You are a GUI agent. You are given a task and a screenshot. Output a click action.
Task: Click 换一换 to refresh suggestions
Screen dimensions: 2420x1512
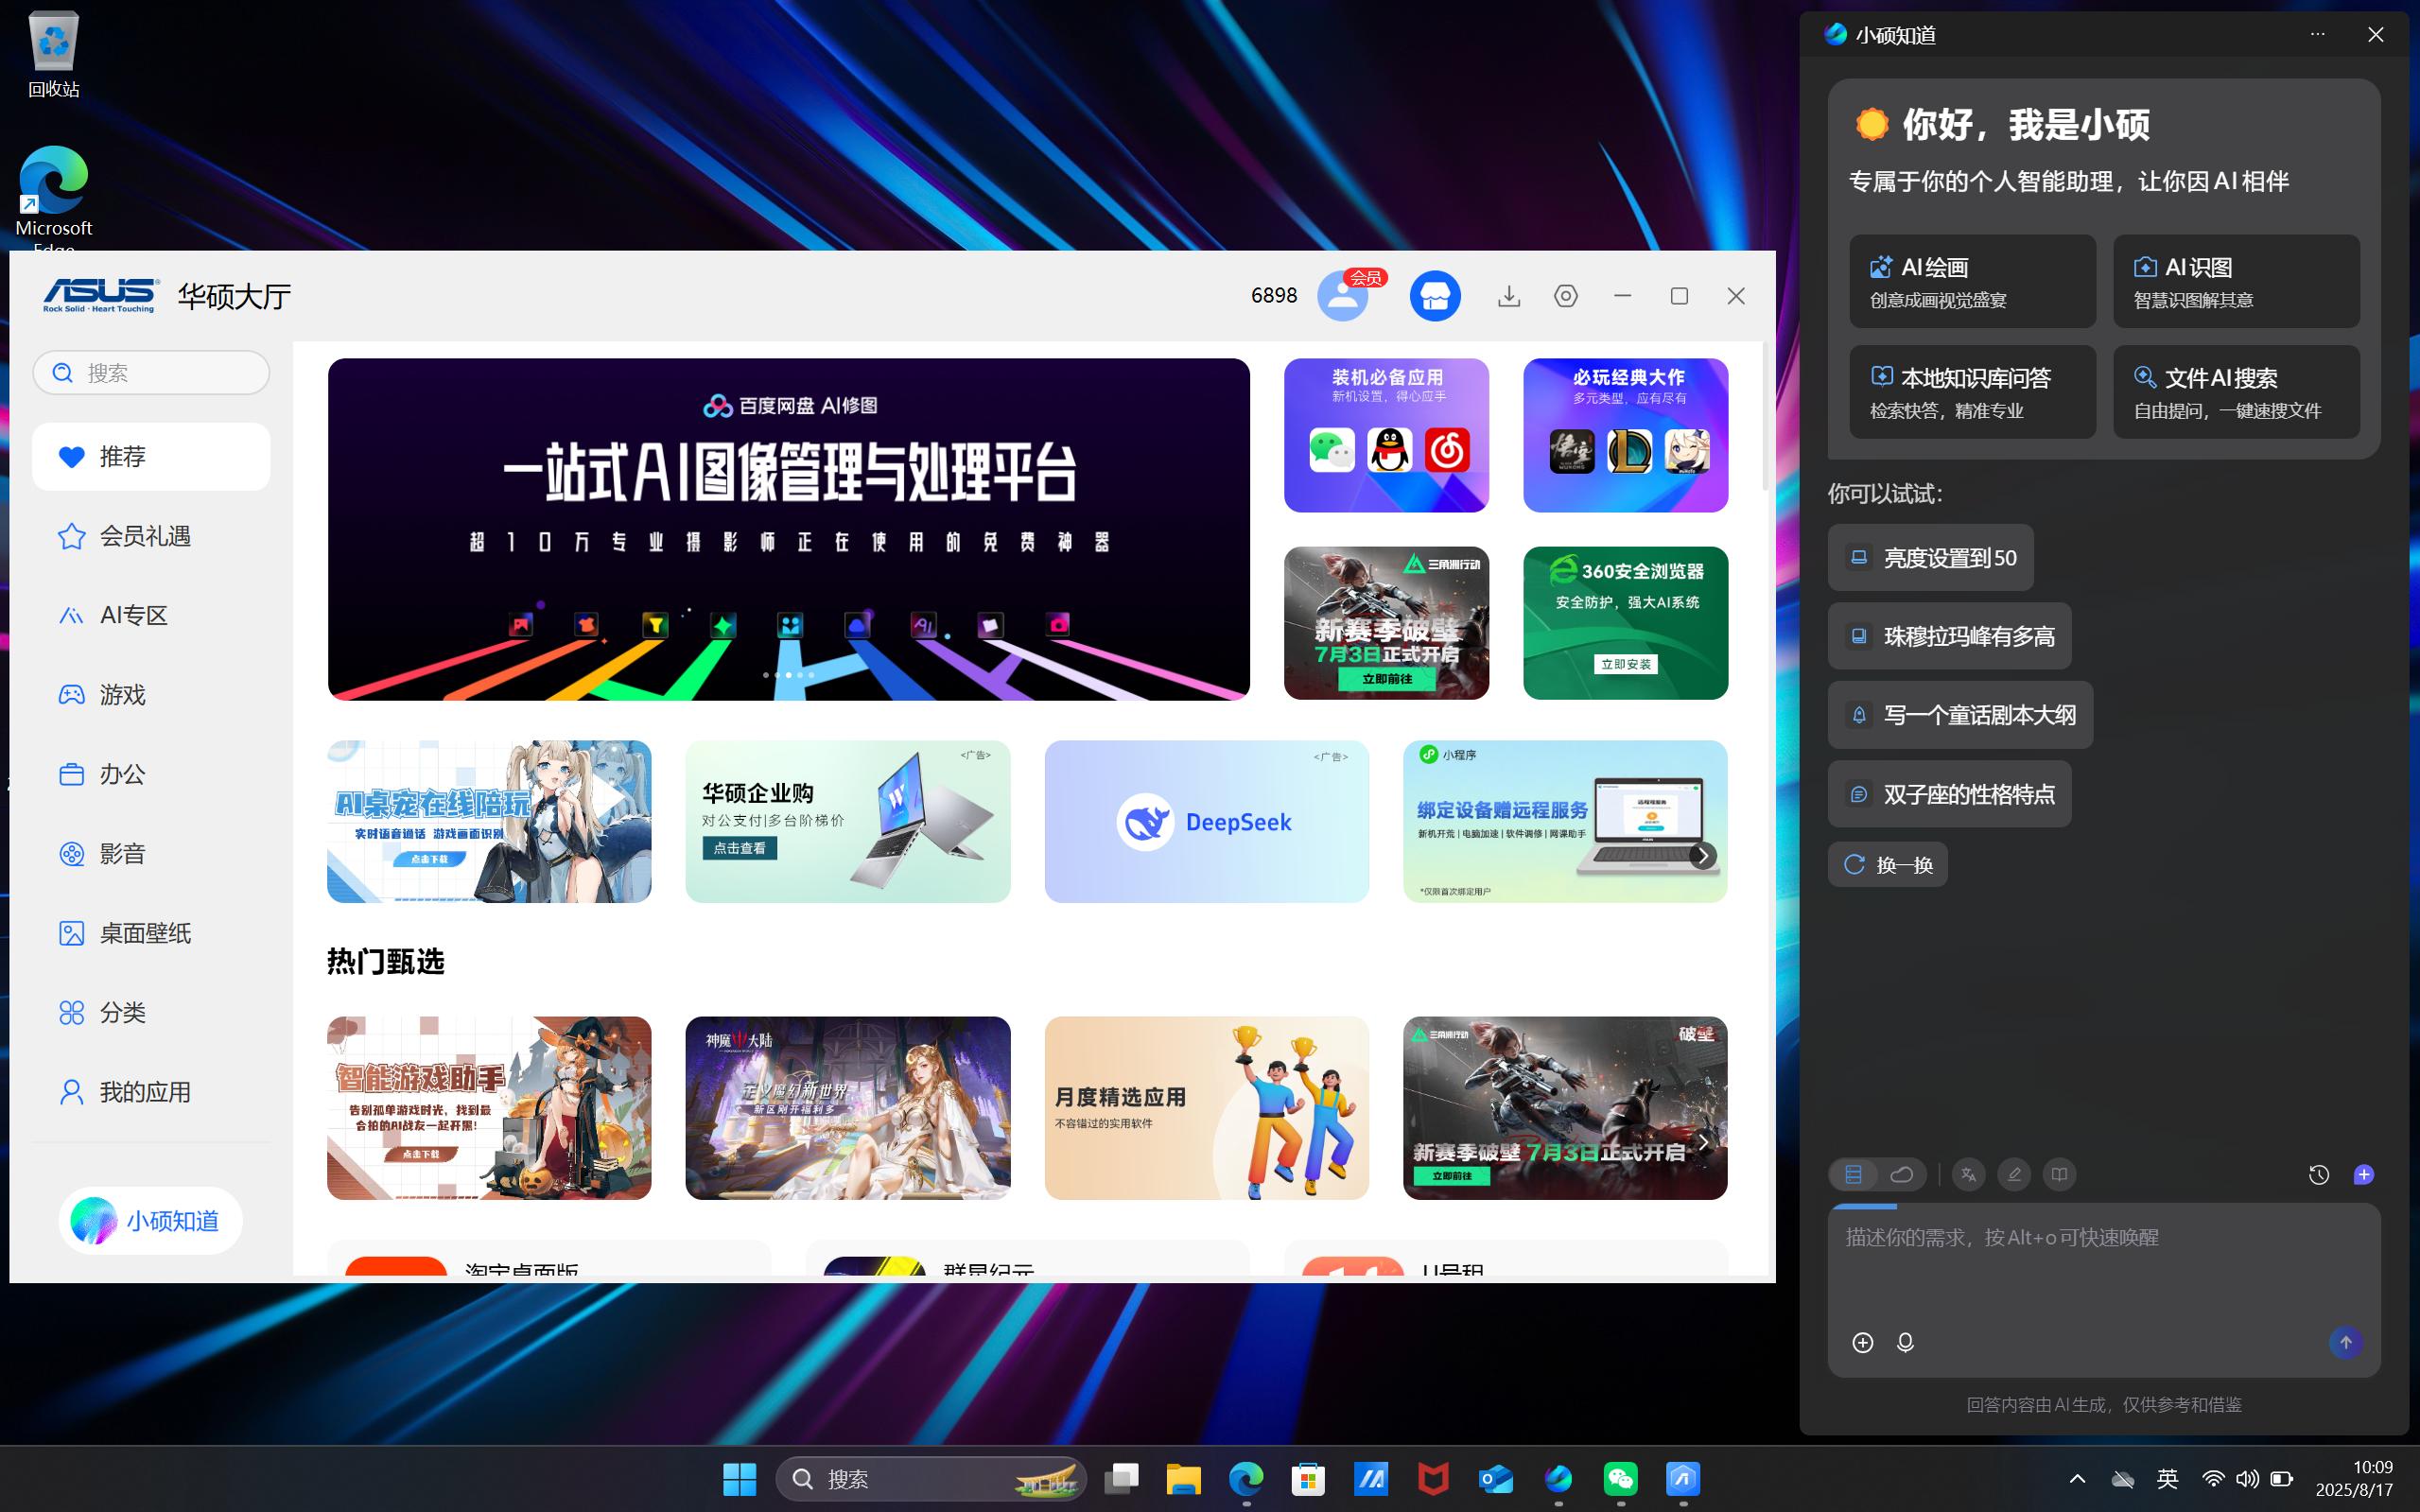[1887, 864]
